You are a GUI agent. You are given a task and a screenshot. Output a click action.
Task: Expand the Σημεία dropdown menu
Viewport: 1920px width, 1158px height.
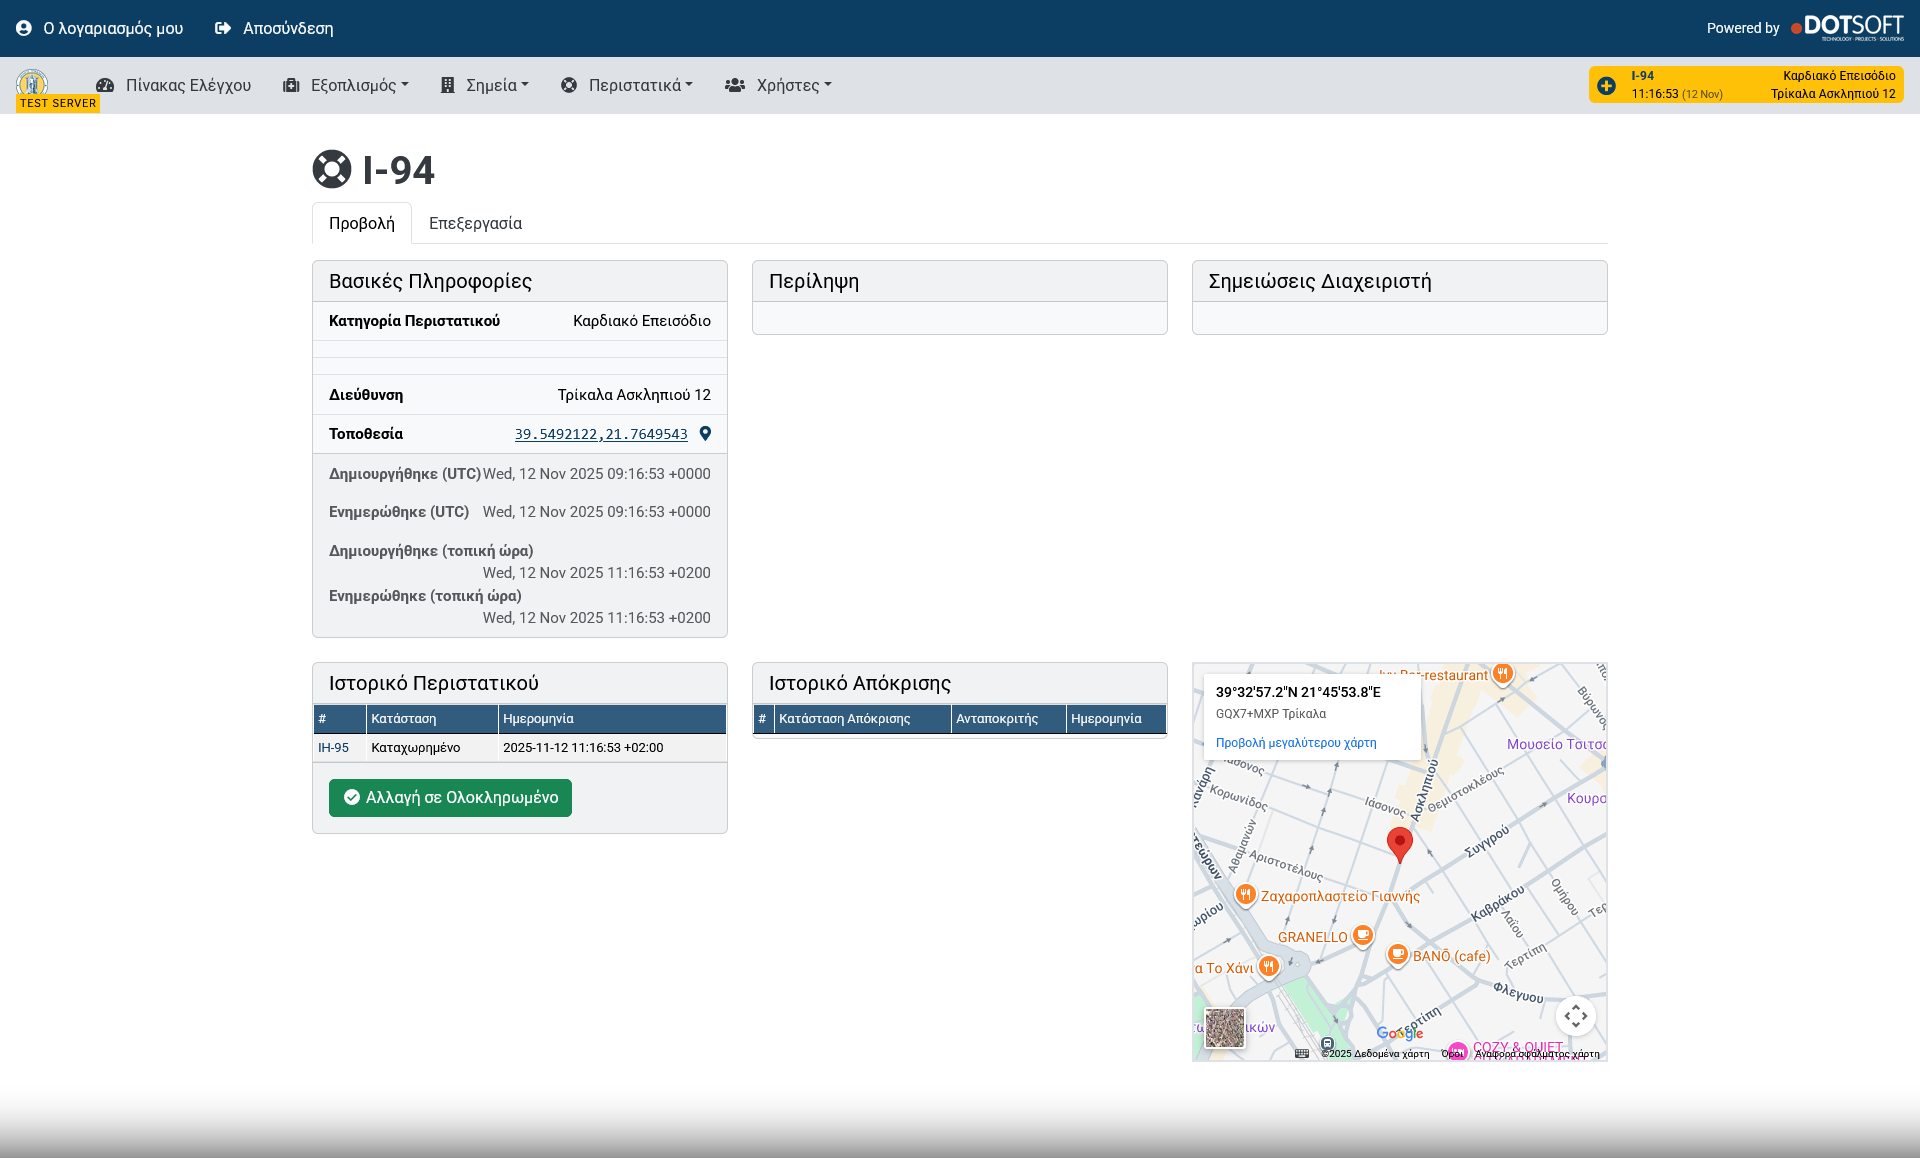click(x=484, y=85)
